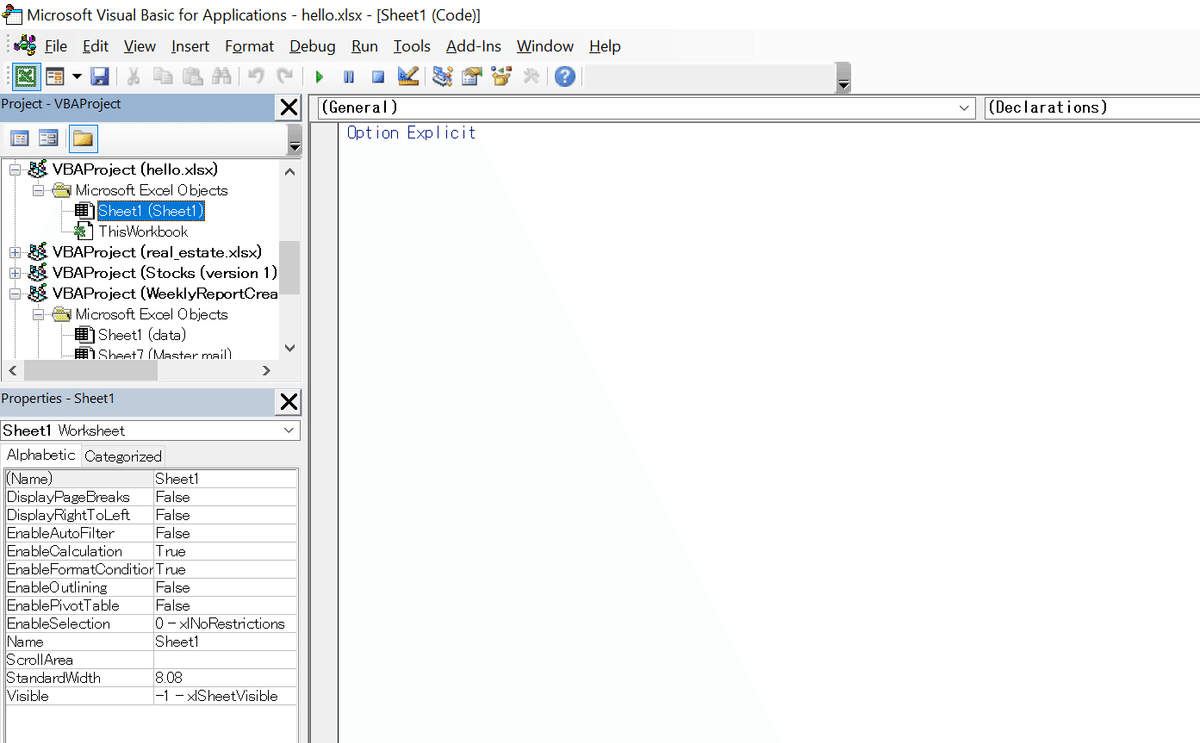The image size is (1200, 743).
Task: Click the Cut scissors icon
Action: pyautogui.click(x=133, y=76)
